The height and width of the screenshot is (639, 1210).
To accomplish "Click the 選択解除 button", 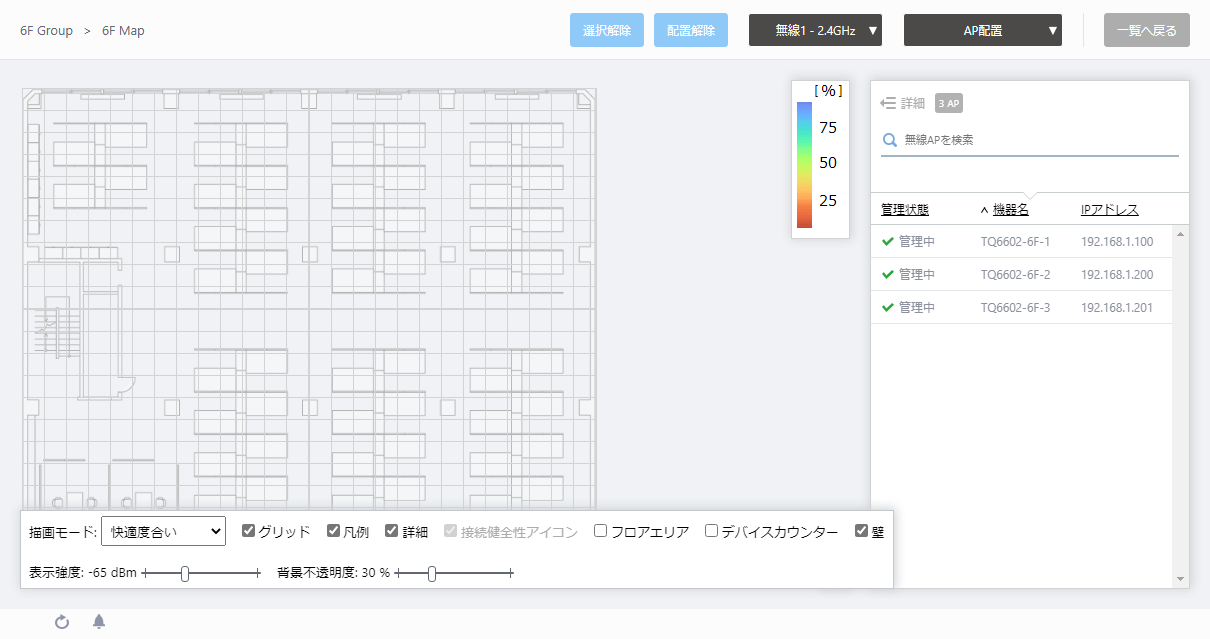I will coord(607,30).
